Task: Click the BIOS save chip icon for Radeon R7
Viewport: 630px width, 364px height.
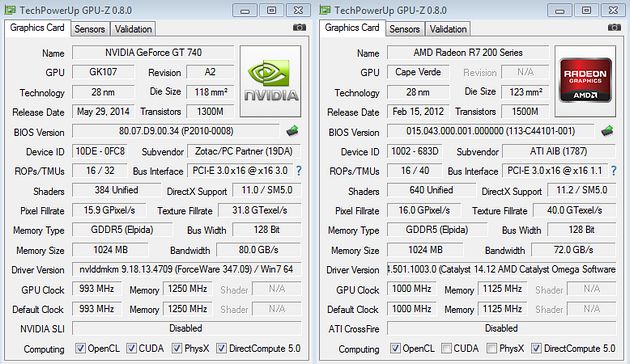Action: point(608,131)
